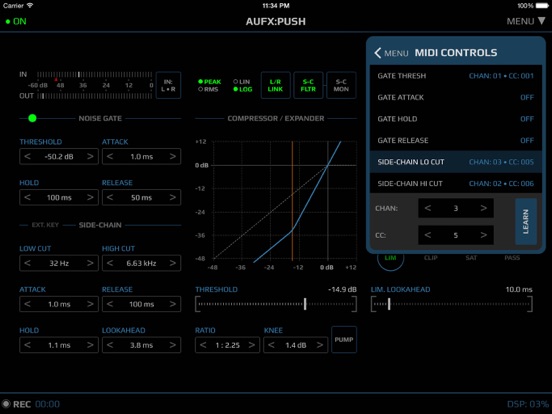Adjust LIM. LOOKAHEAD slider handle

pyautogui.click(x=389, y=304)
